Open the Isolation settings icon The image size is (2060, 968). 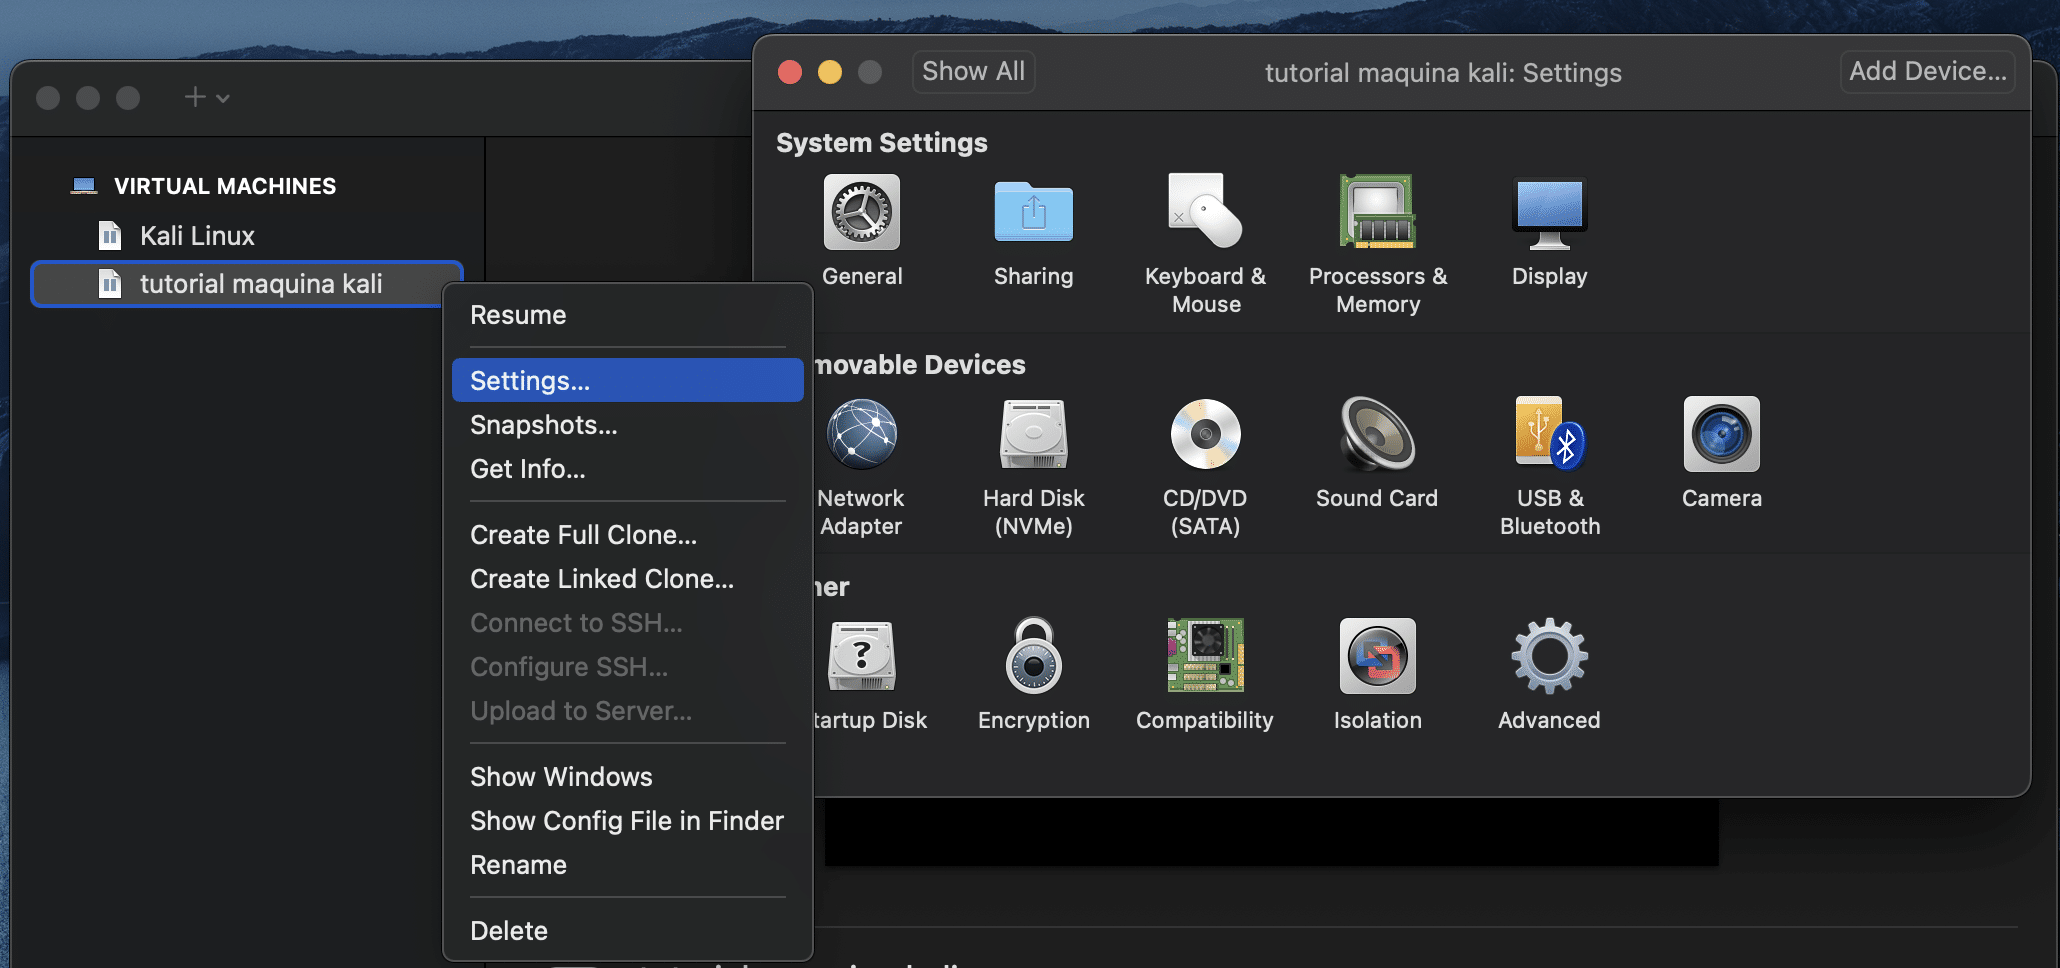click(x=1377, y=657)
